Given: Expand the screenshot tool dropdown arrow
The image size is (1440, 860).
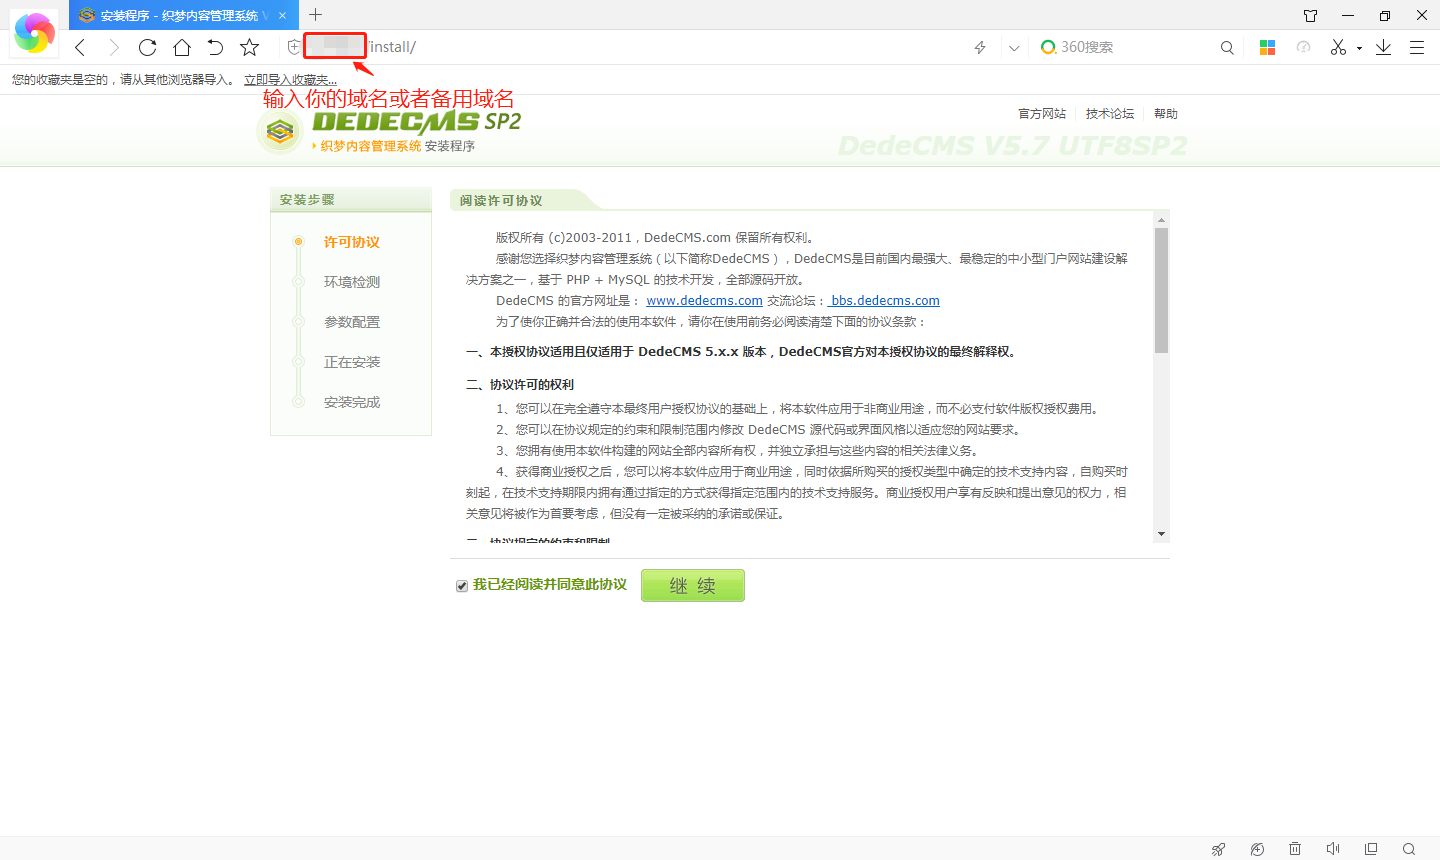Looking at the screenshot, I should pyautogui.click(x=1359, y=48).
